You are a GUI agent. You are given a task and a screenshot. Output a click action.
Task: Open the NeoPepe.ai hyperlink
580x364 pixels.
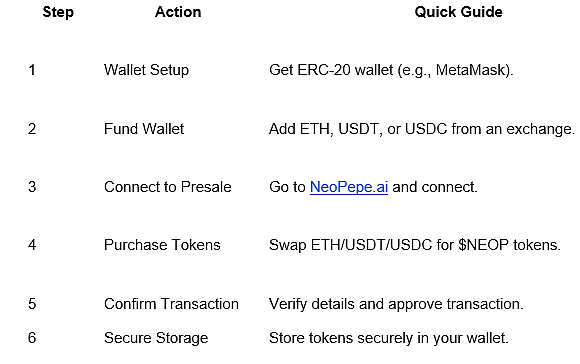[349, 187]
